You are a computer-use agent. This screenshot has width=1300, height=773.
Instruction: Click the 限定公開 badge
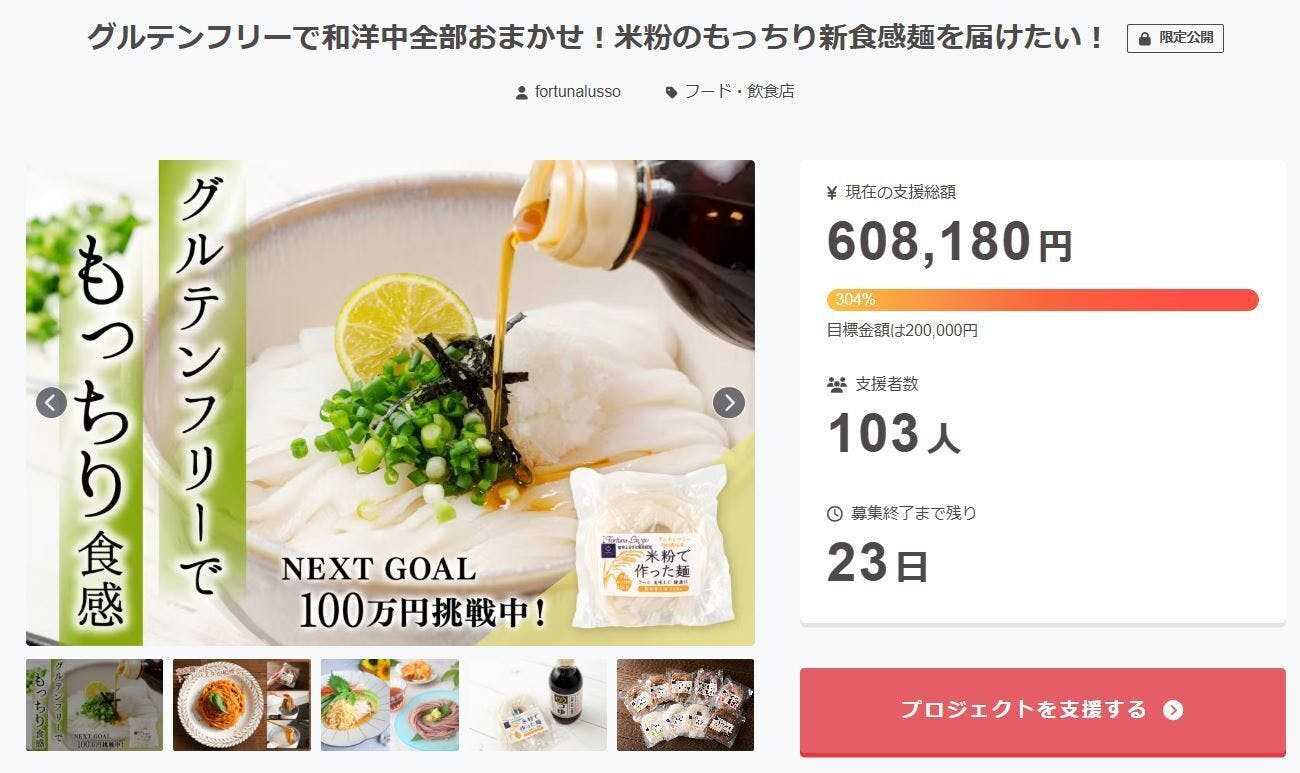pyautogui.click(x=1175, y=38)
